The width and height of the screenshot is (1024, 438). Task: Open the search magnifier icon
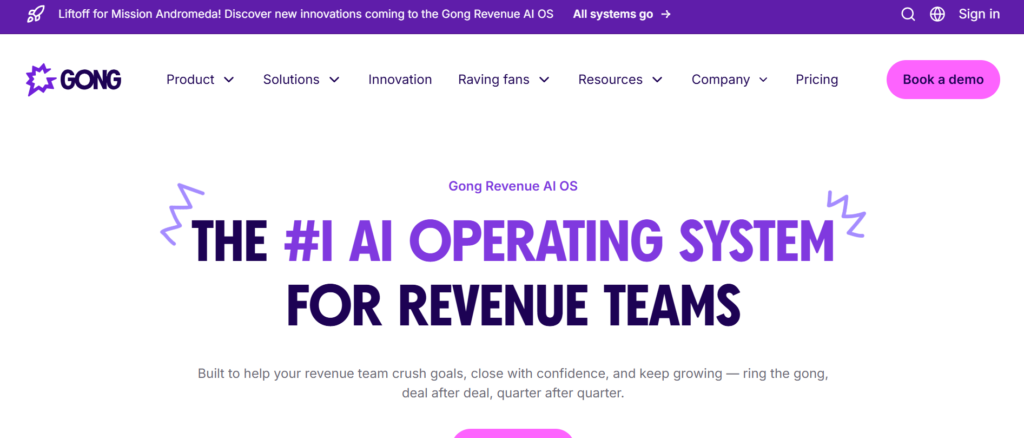click(908, 14)
